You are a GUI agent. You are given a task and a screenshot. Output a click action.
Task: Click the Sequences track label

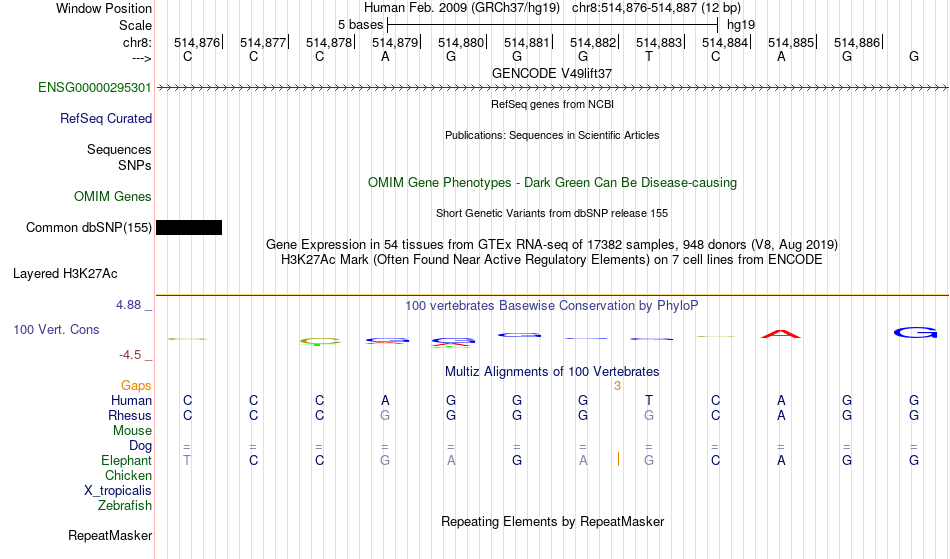(x=119, y=150)
